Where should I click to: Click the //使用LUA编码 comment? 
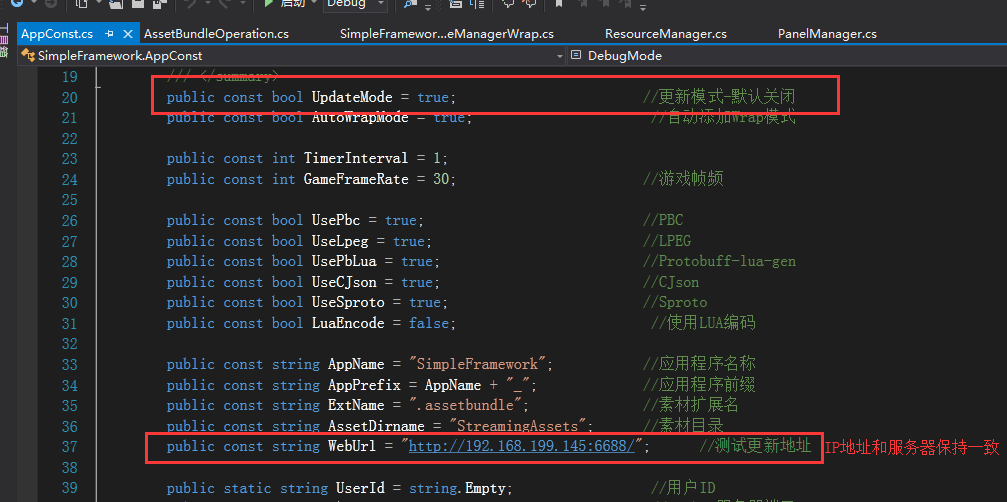(703, 323)
